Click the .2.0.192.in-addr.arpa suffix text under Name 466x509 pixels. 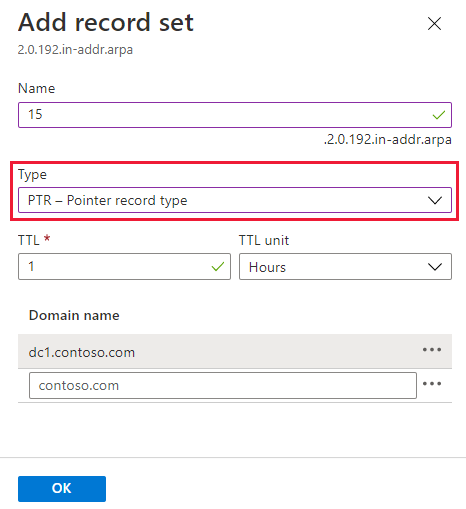pyautogui.click(x=388, y=139)
